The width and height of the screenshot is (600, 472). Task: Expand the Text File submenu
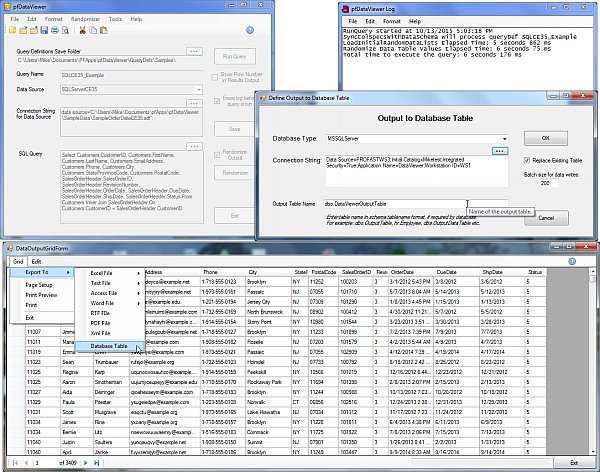[109, 283]
